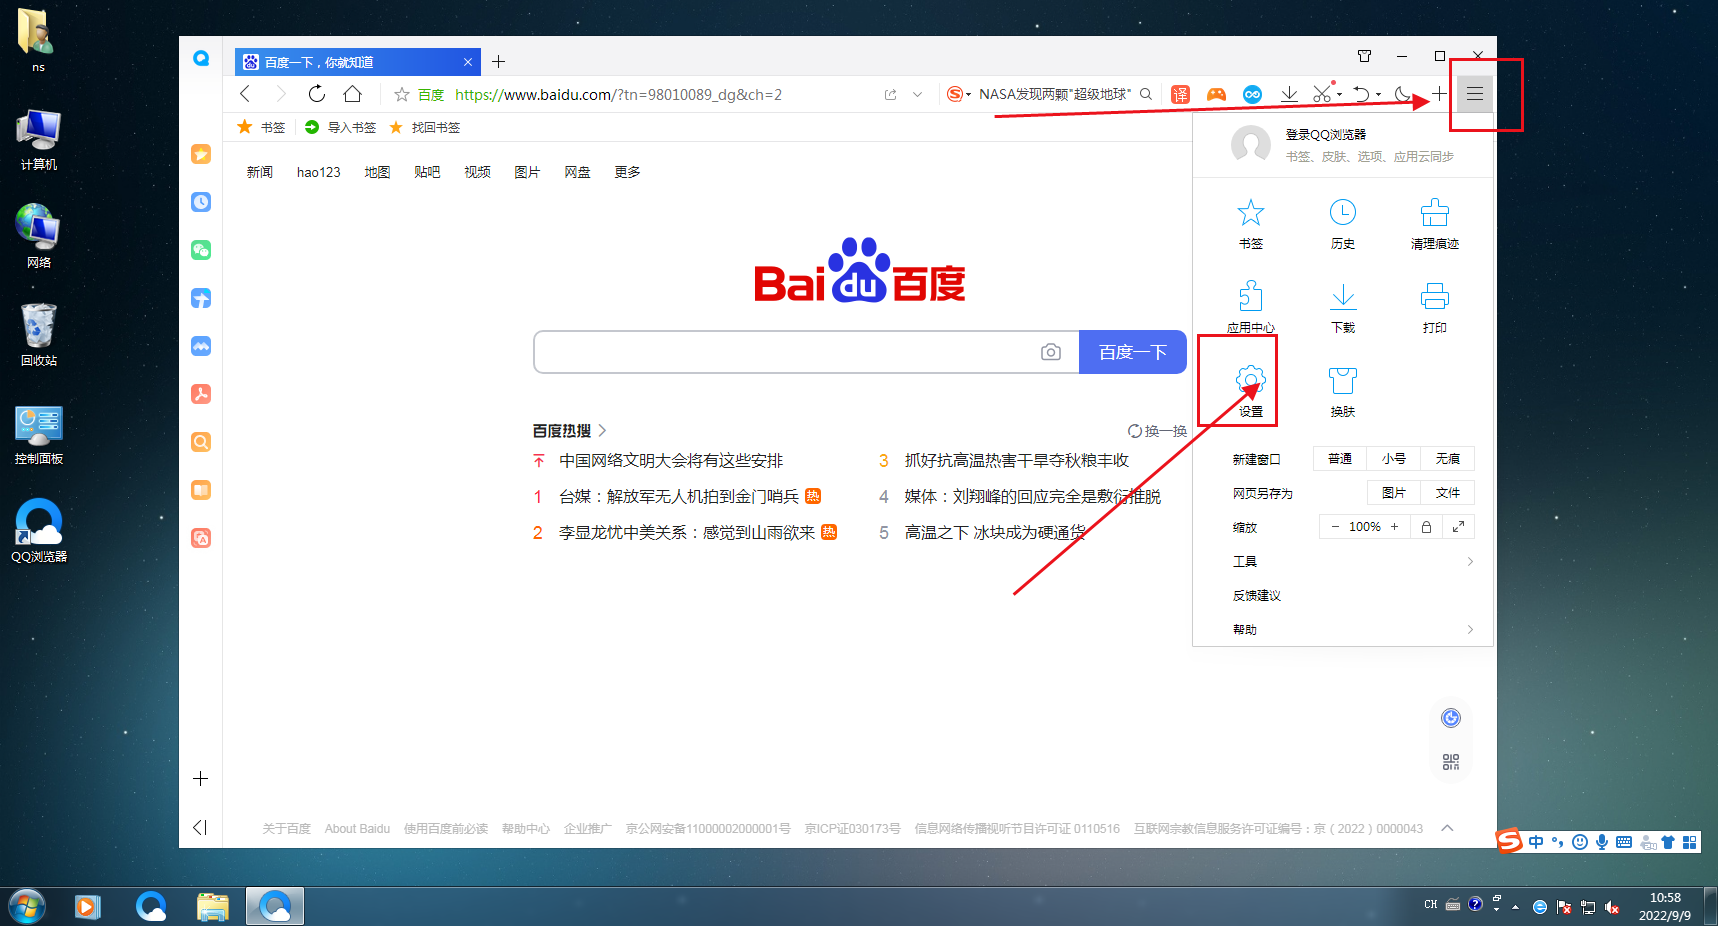Click the plus icon beside the moon
The width and height of the screenshot is (1718, 926).
pyautogui.click(x=1439, y=94)
